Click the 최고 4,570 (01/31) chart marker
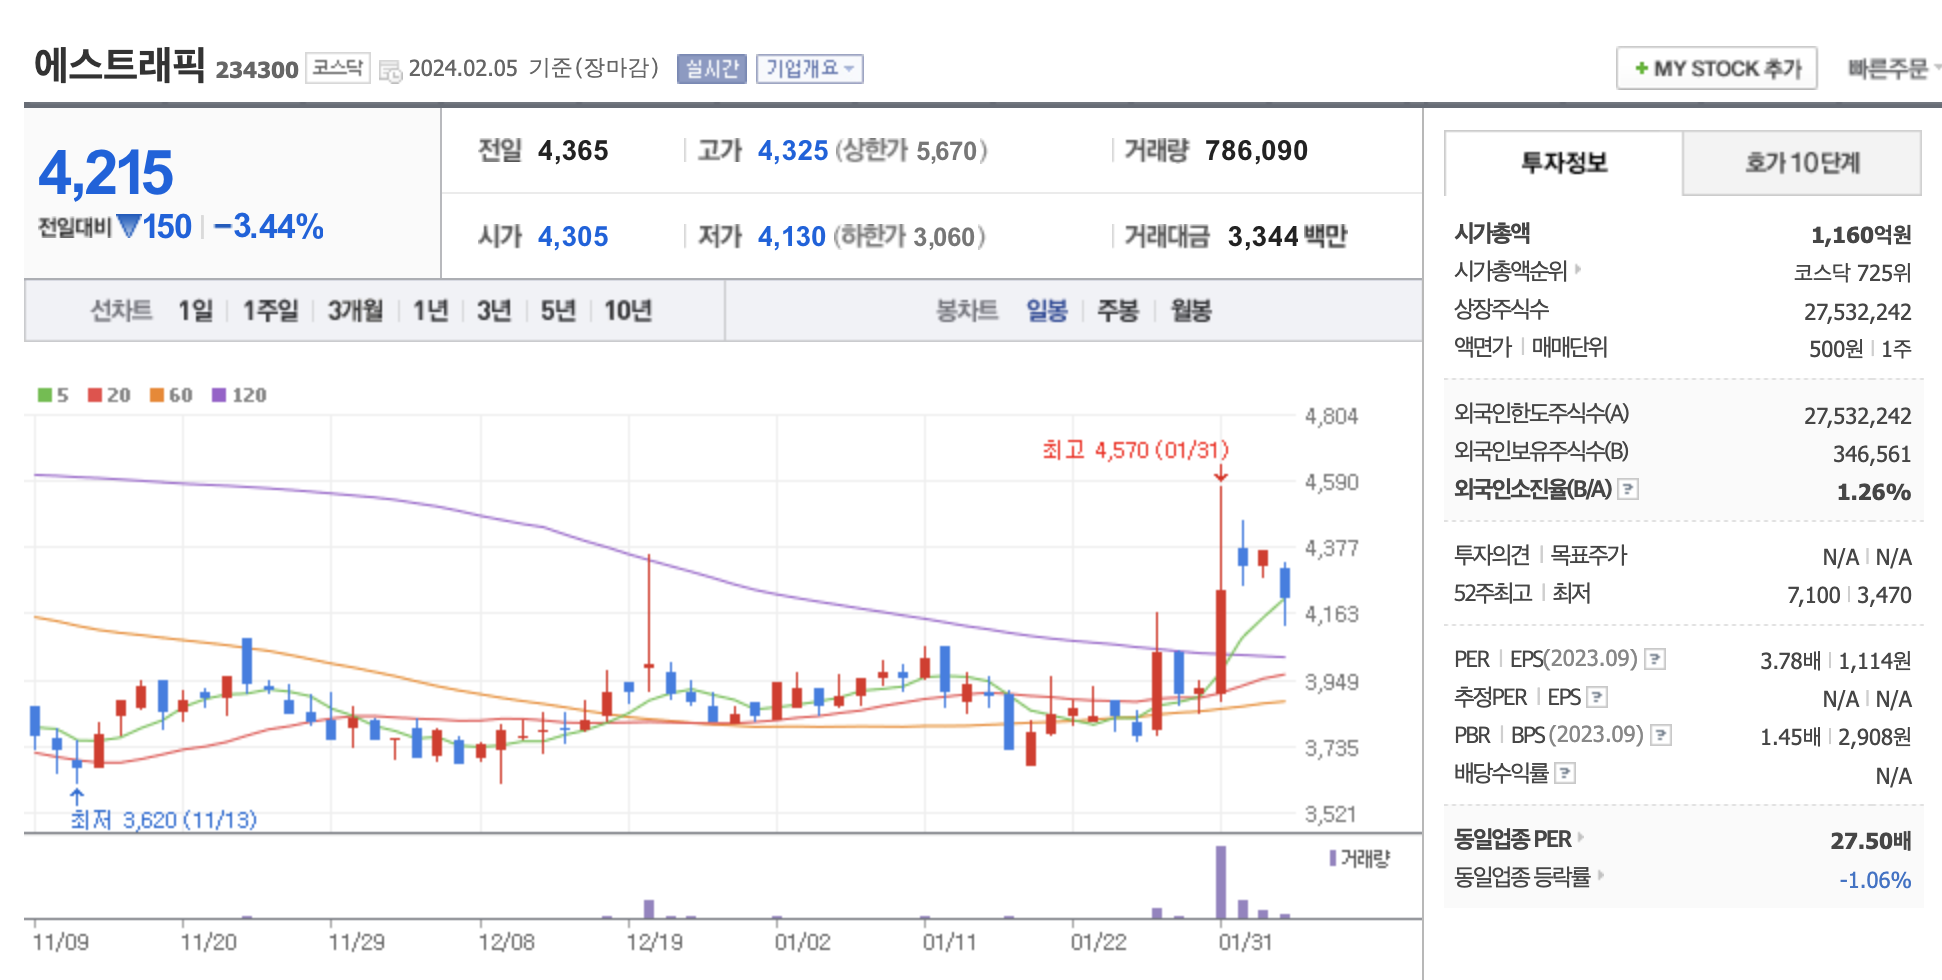 pos(1135,450)
